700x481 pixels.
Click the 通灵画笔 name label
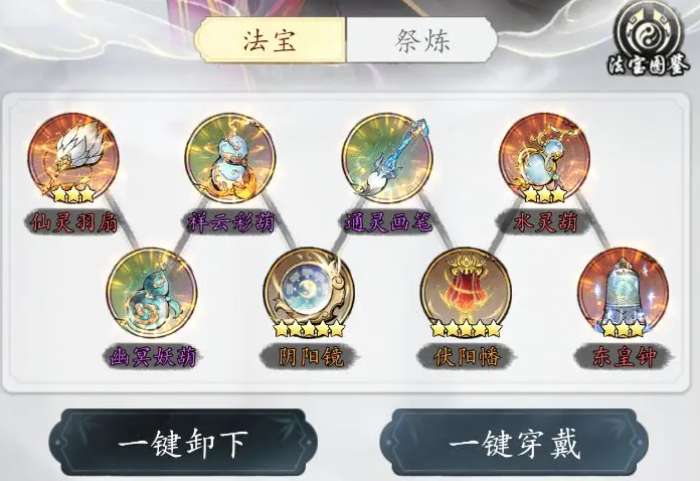[388, 222]
